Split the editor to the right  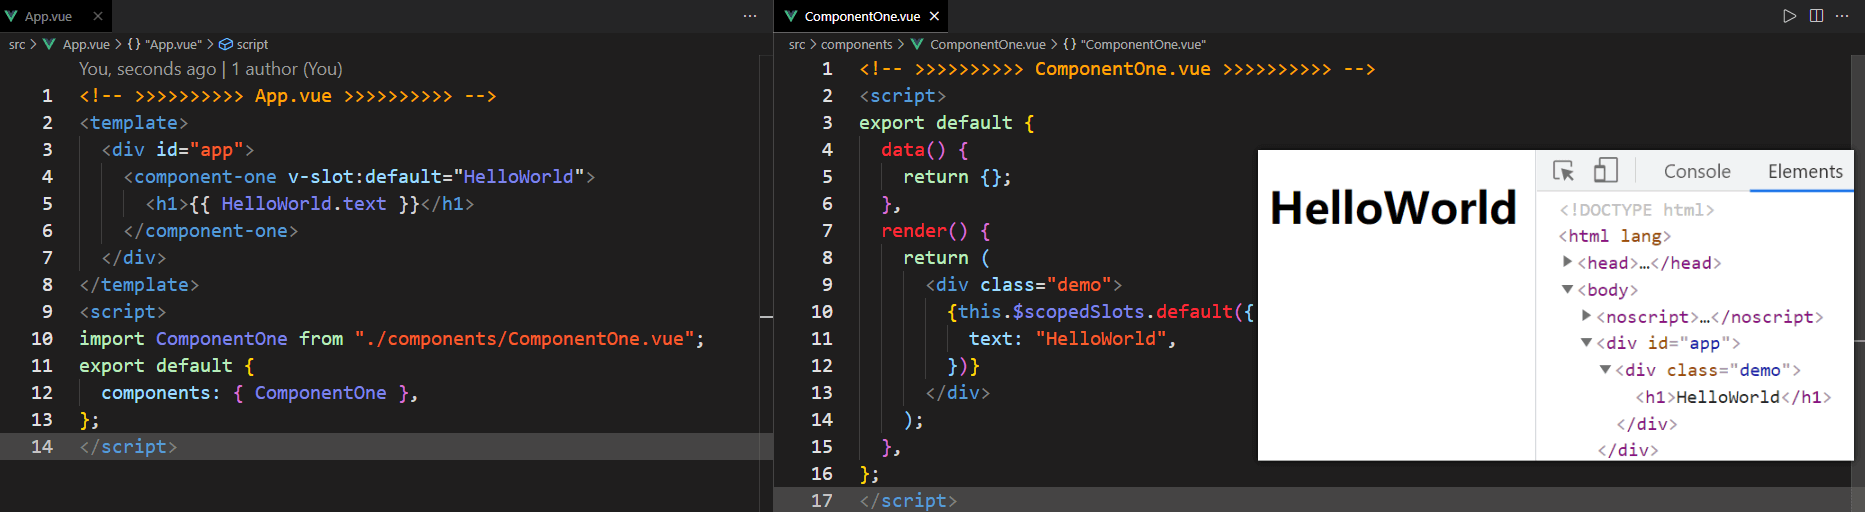[x=1816, y=16]
